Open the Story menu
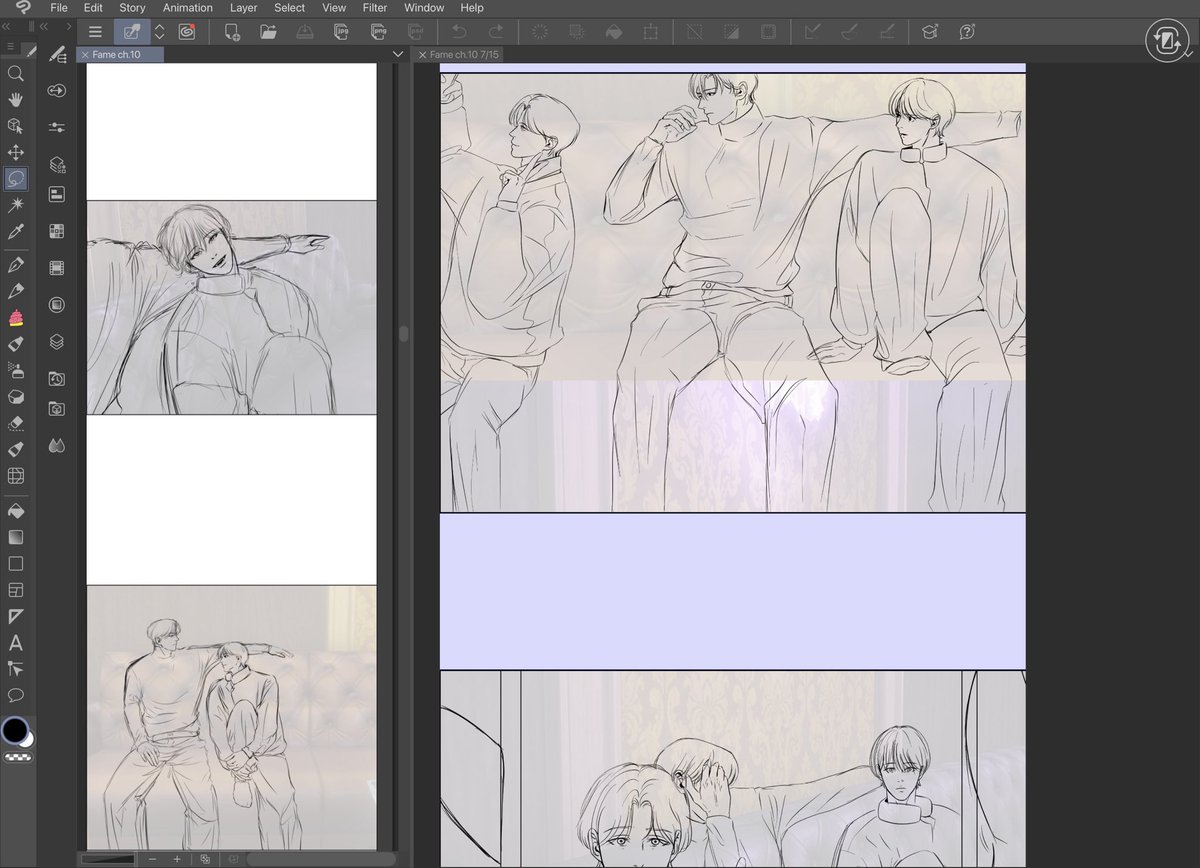 point(132,8)
